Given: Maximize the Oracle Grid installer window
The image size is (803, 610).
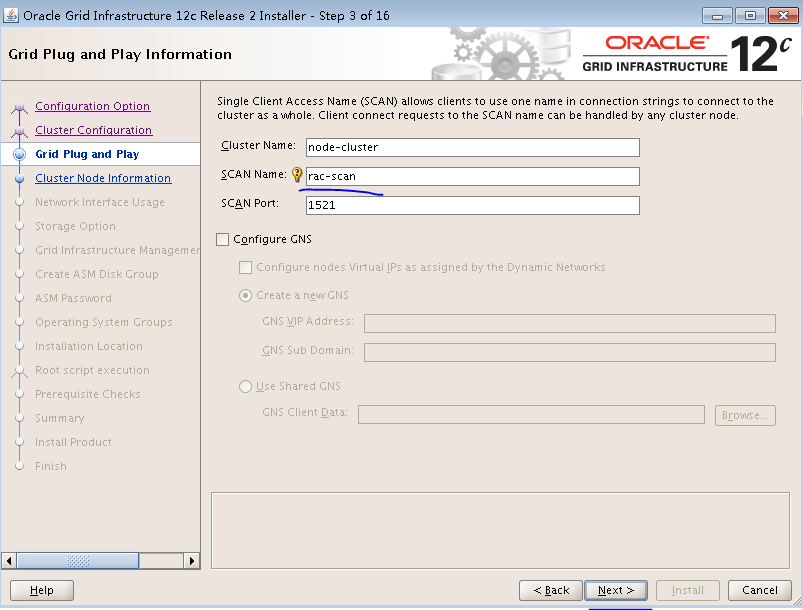Looking at the screenshot, I should 750,16.
